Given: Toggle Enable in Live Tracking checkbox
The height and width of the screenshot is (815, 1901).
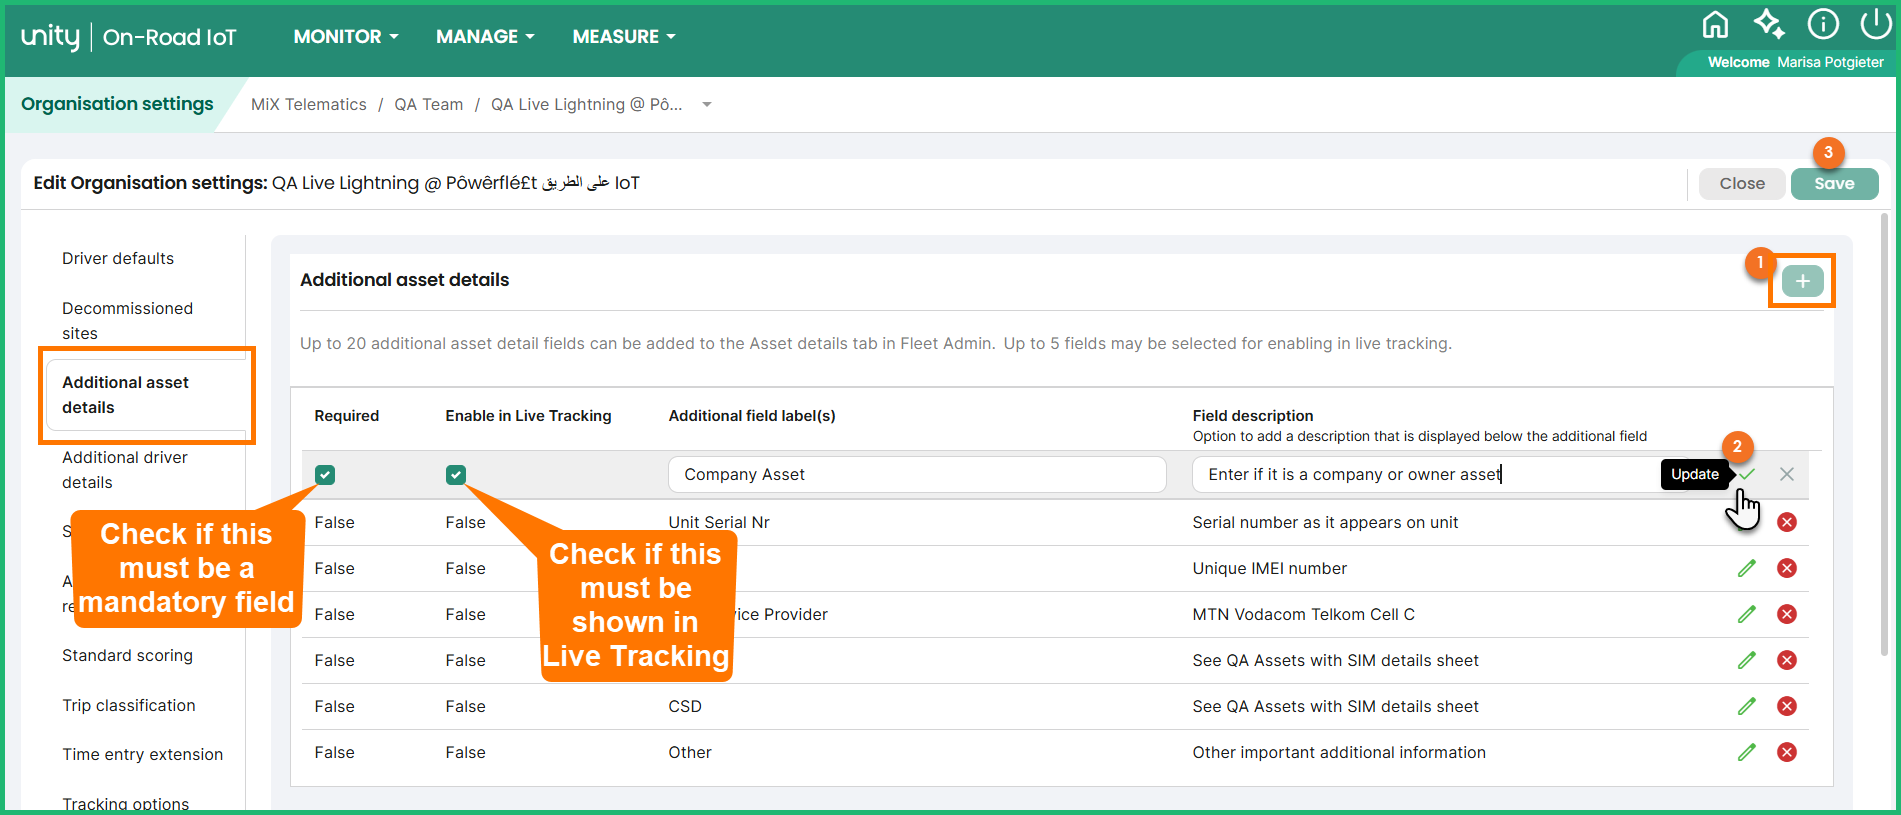Looking at the screenshot, I should click(456, 475).
